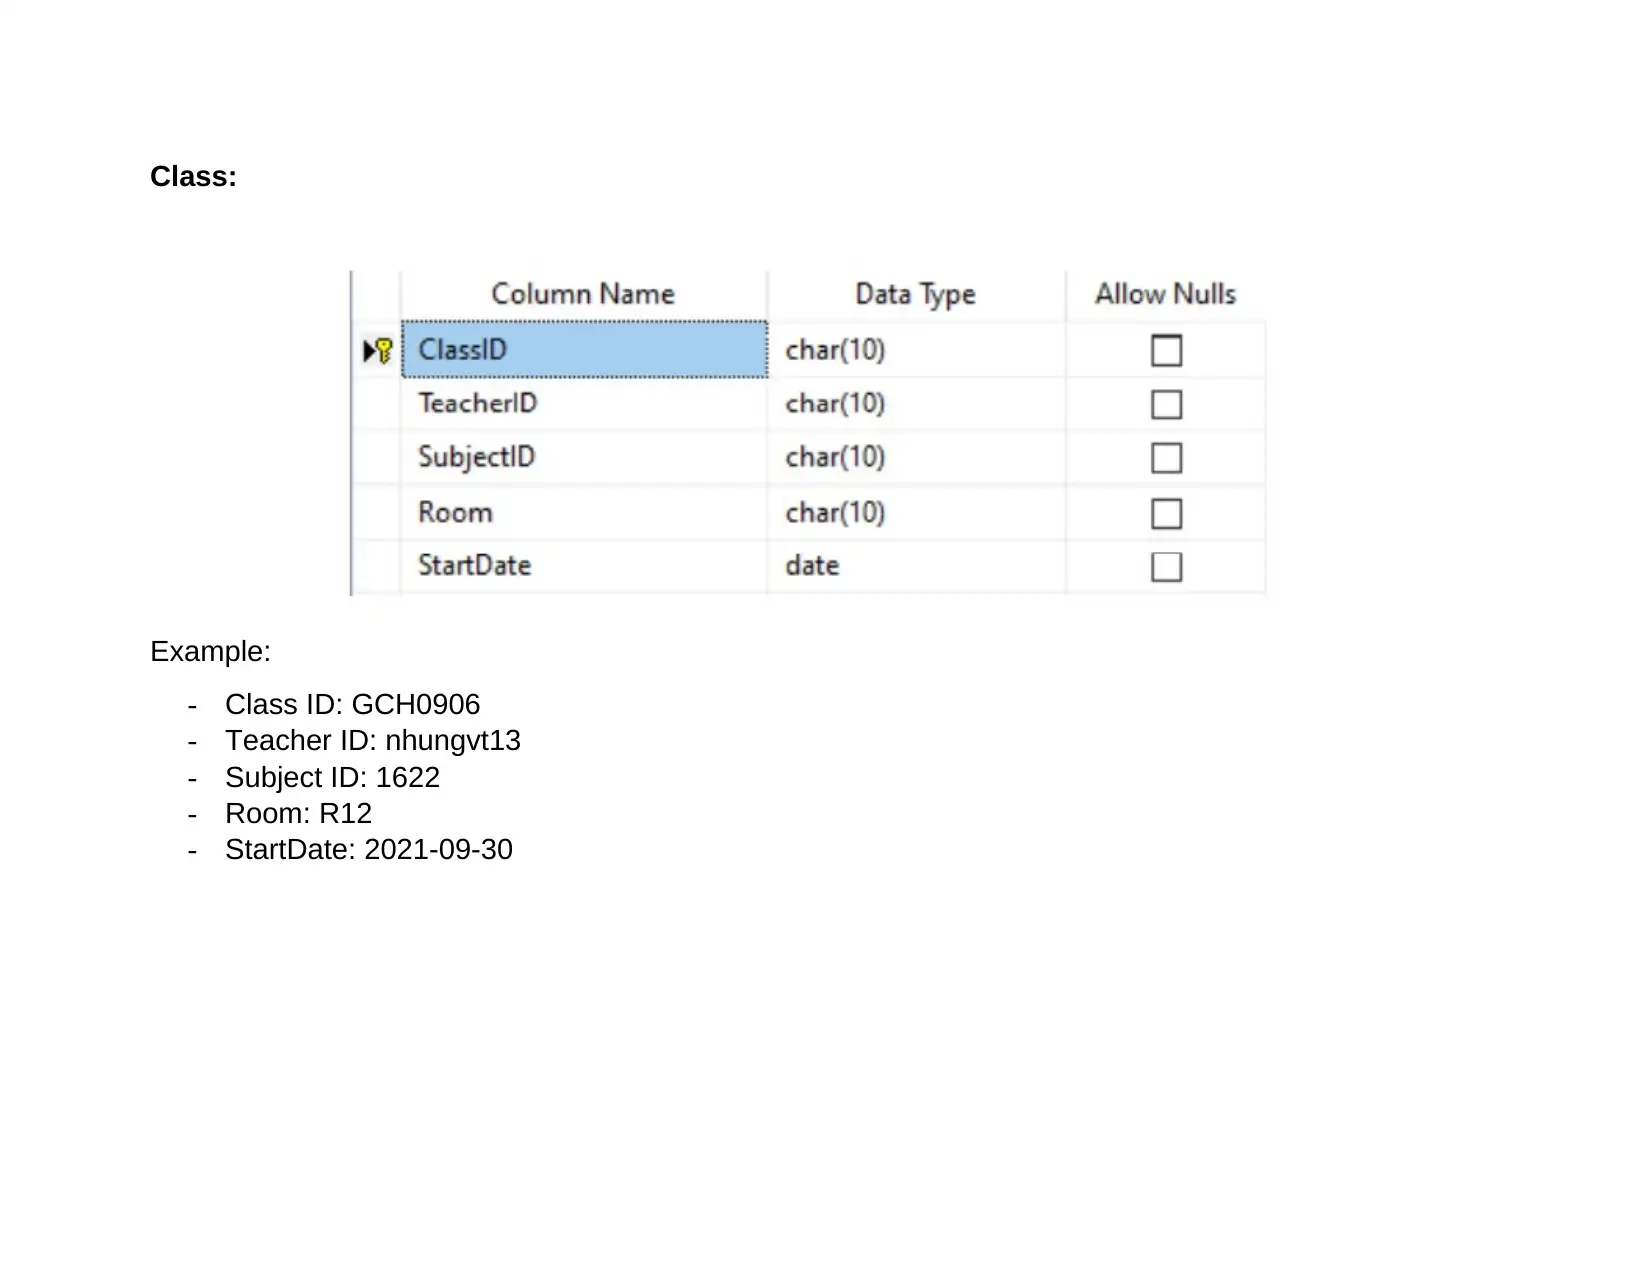Select the TeacherID column name cell
Viewport: 1651px width, 1275px height.
tap(585, 404)
